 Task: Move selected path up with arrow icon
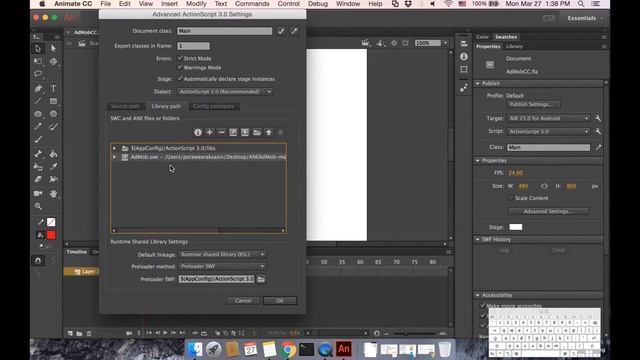tap(269, 132)
